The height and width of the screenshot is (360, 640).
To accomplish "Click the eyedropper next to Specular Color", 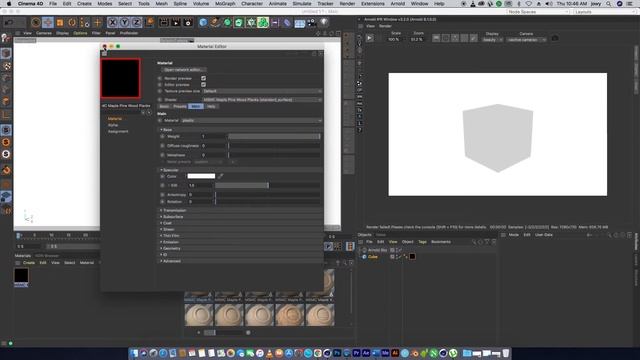I will tap(220, 176).
